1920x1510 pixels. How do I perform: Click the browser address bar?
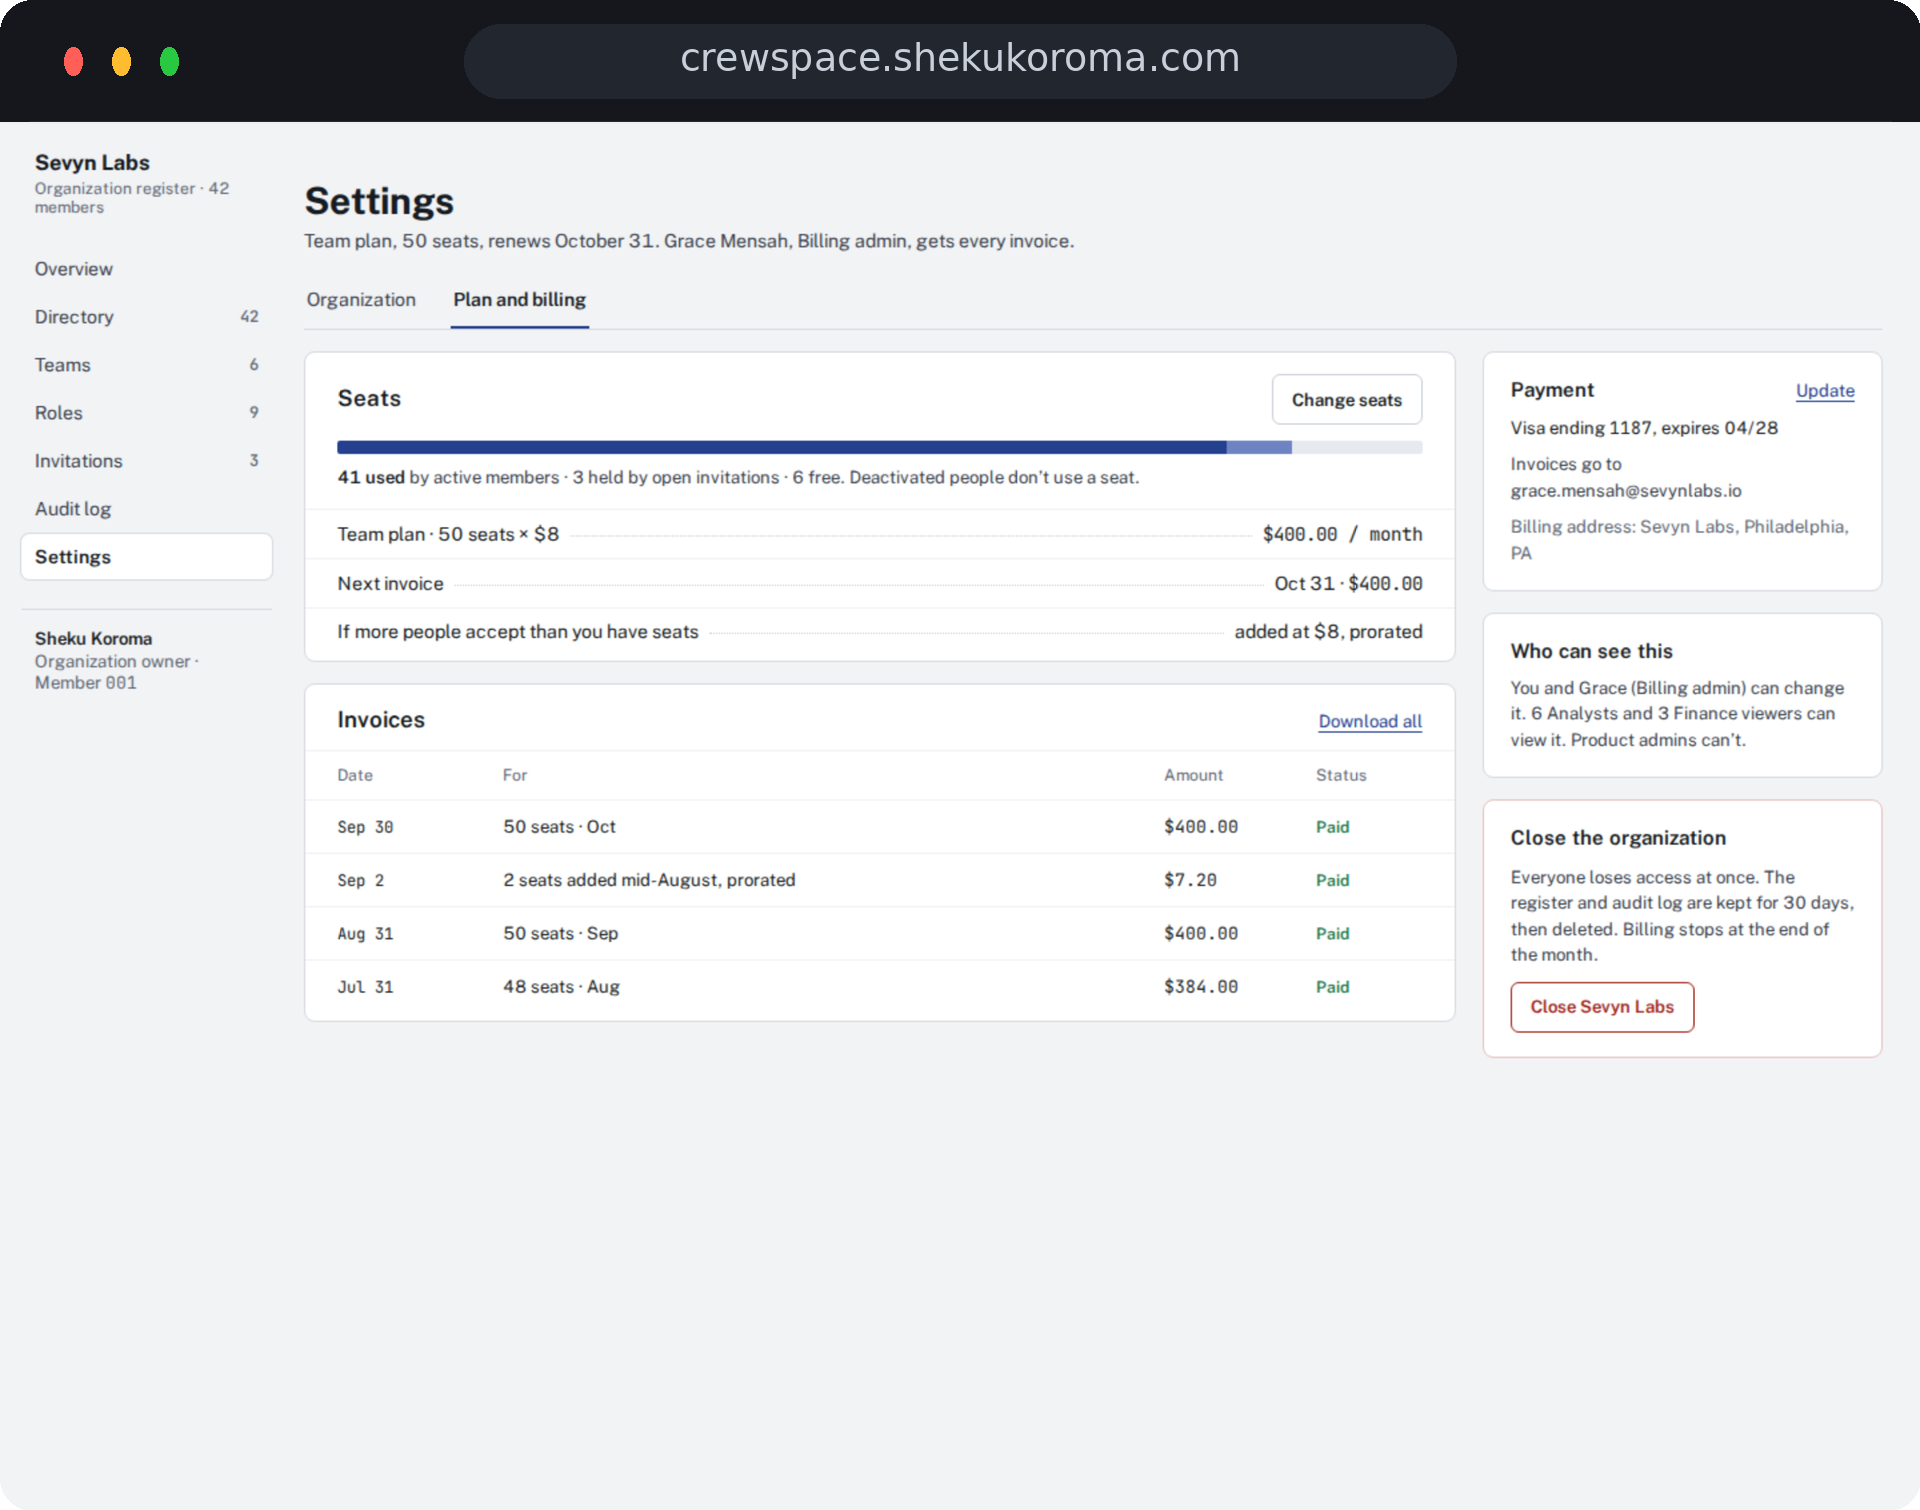pos(959,60)
